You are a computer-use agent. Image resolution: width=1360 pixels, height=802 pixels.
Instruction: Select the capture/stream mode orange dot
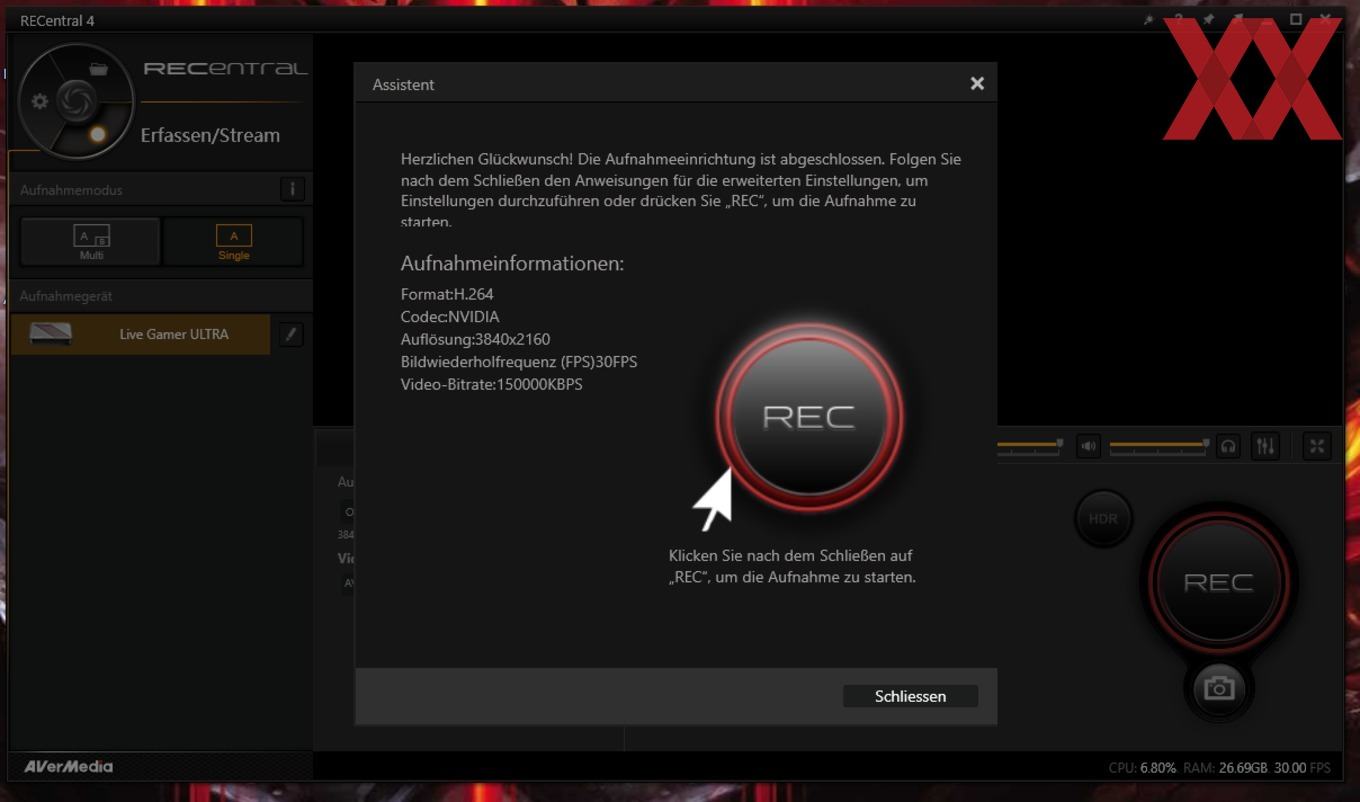click(x=97, y=134)
